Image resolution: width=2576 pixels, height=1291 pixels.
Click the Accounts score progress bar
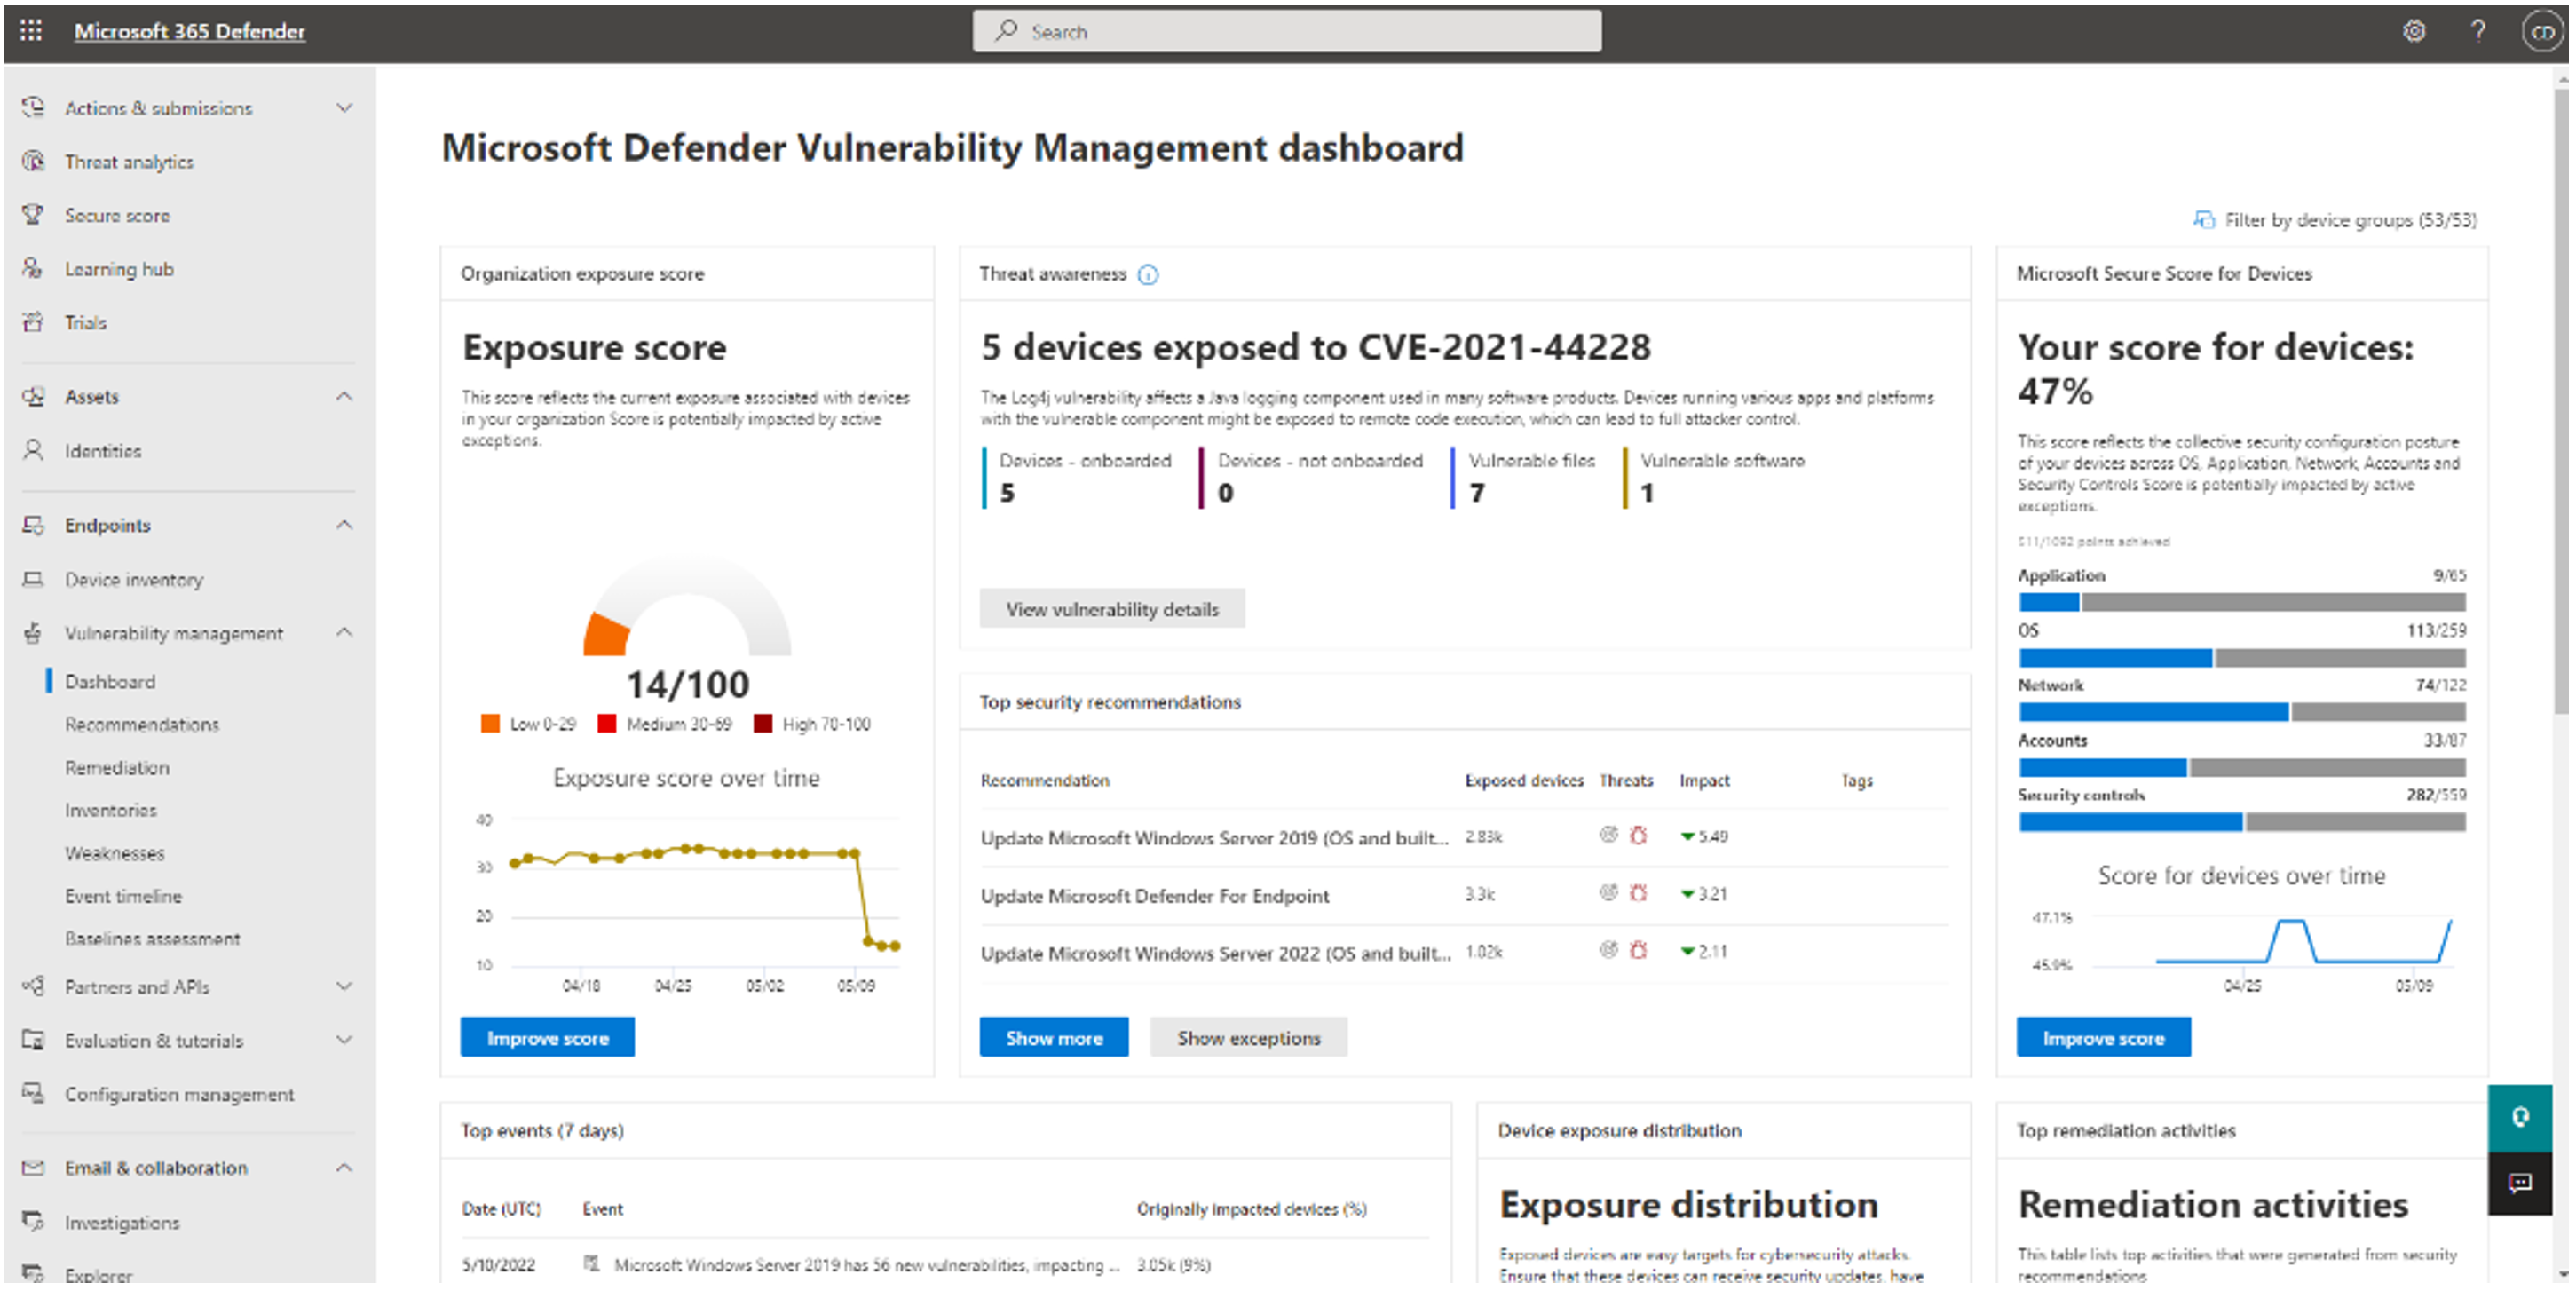pos(2241,767)
